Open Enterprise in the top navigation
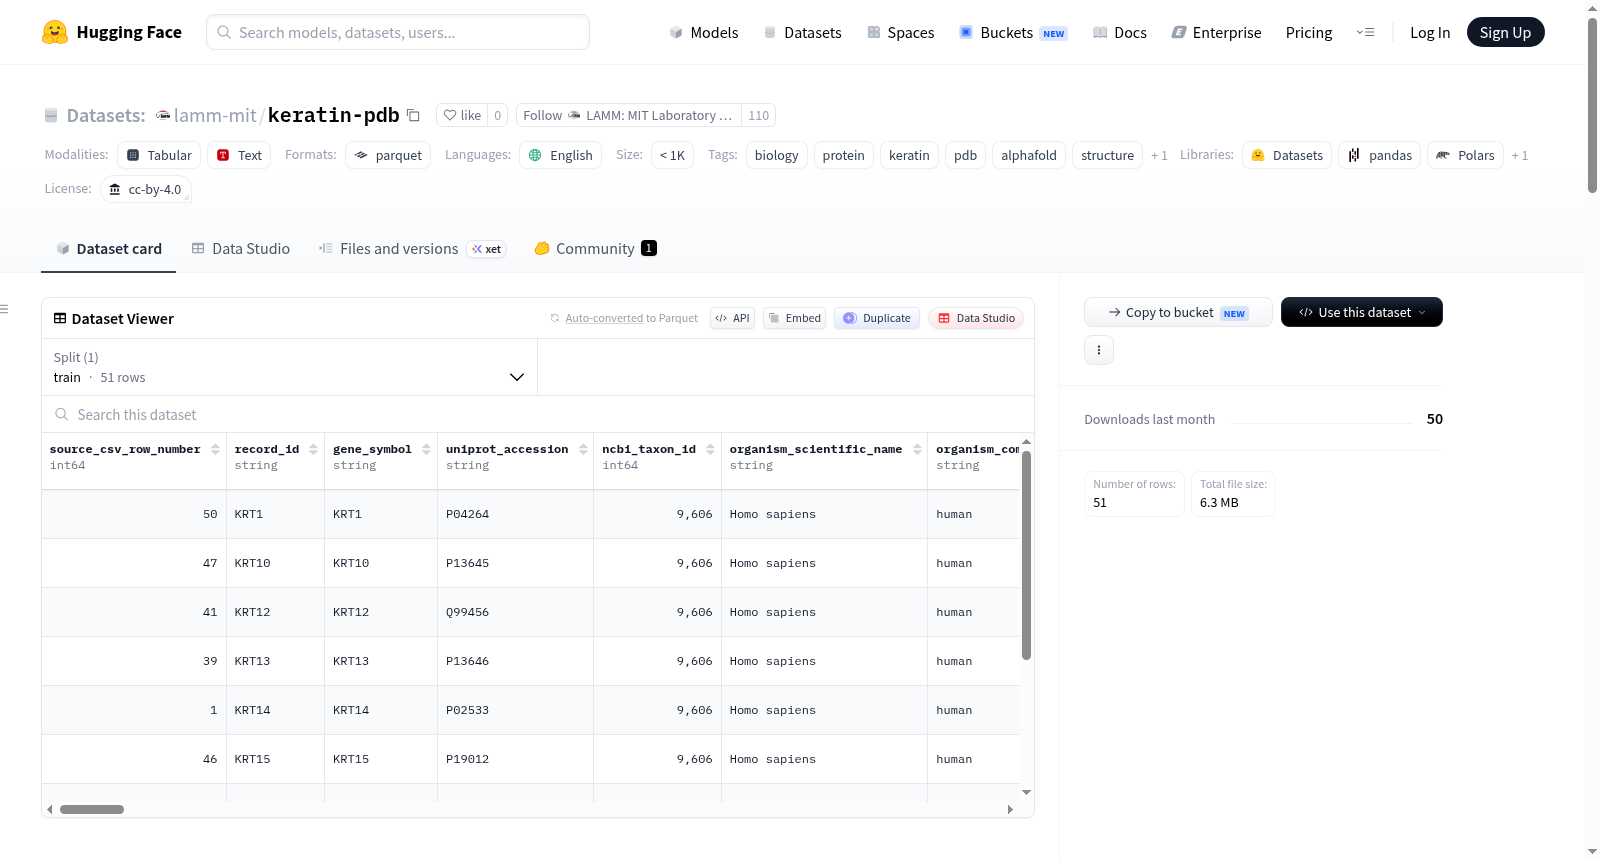The width and height of the screenshot is (1600, 861). pos(1217,33)
